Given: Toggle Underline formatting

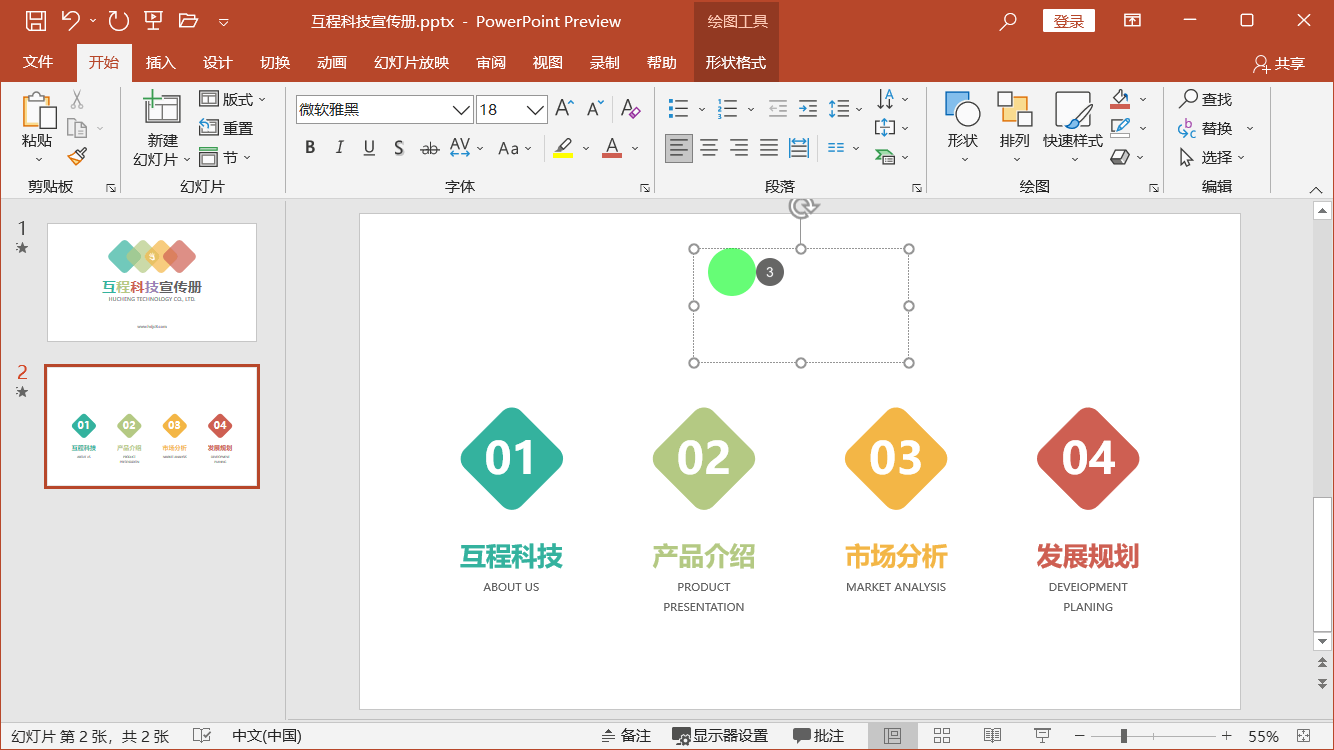Looking at the screenshot, I should tap(369, 148).
